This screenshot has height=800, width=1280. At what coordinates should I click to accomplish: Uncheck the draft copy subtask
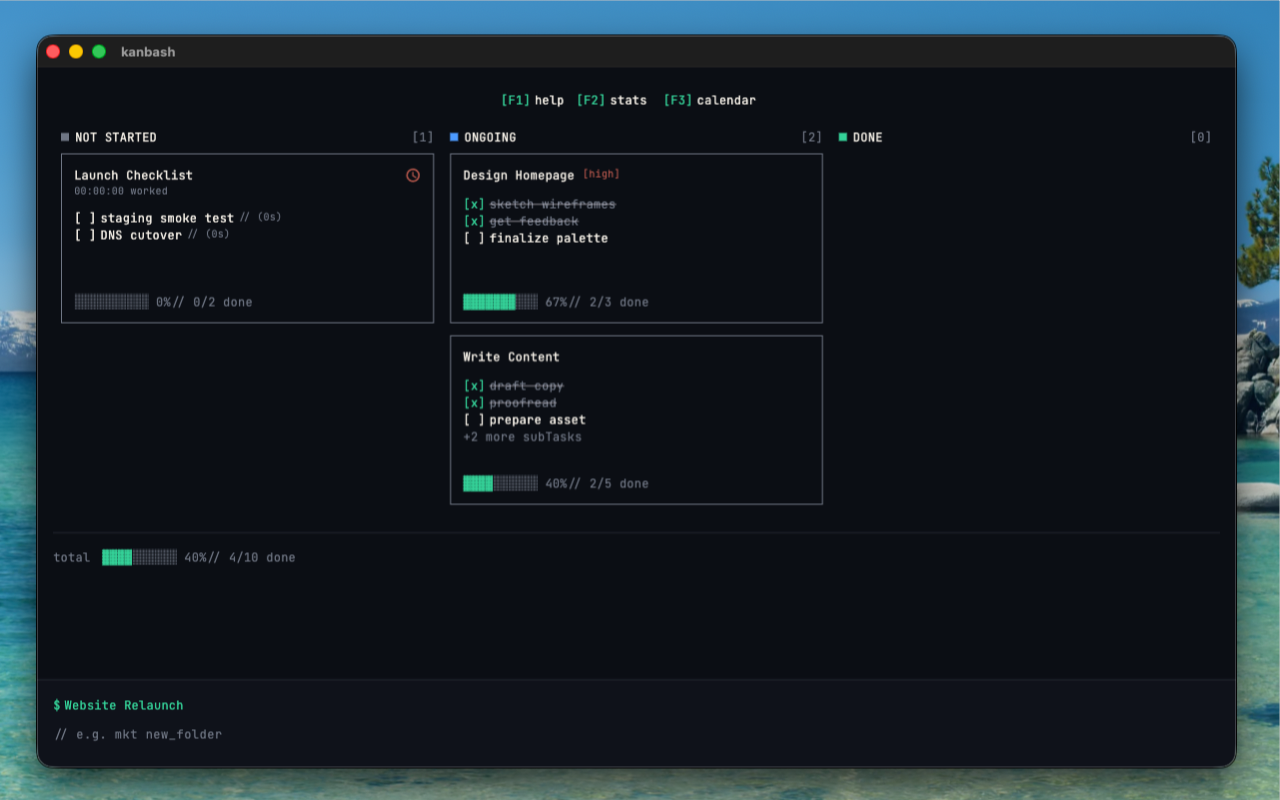[x=474, y=386]
